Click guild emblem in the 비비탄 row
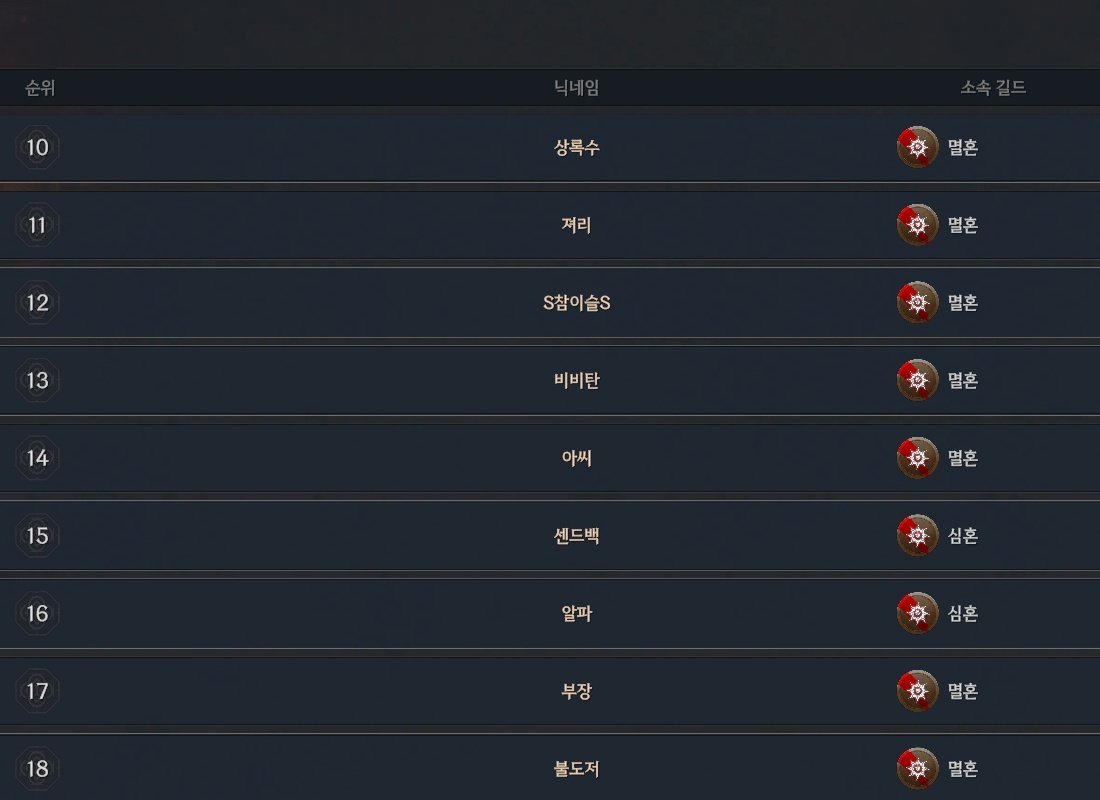 coord(918,380)
